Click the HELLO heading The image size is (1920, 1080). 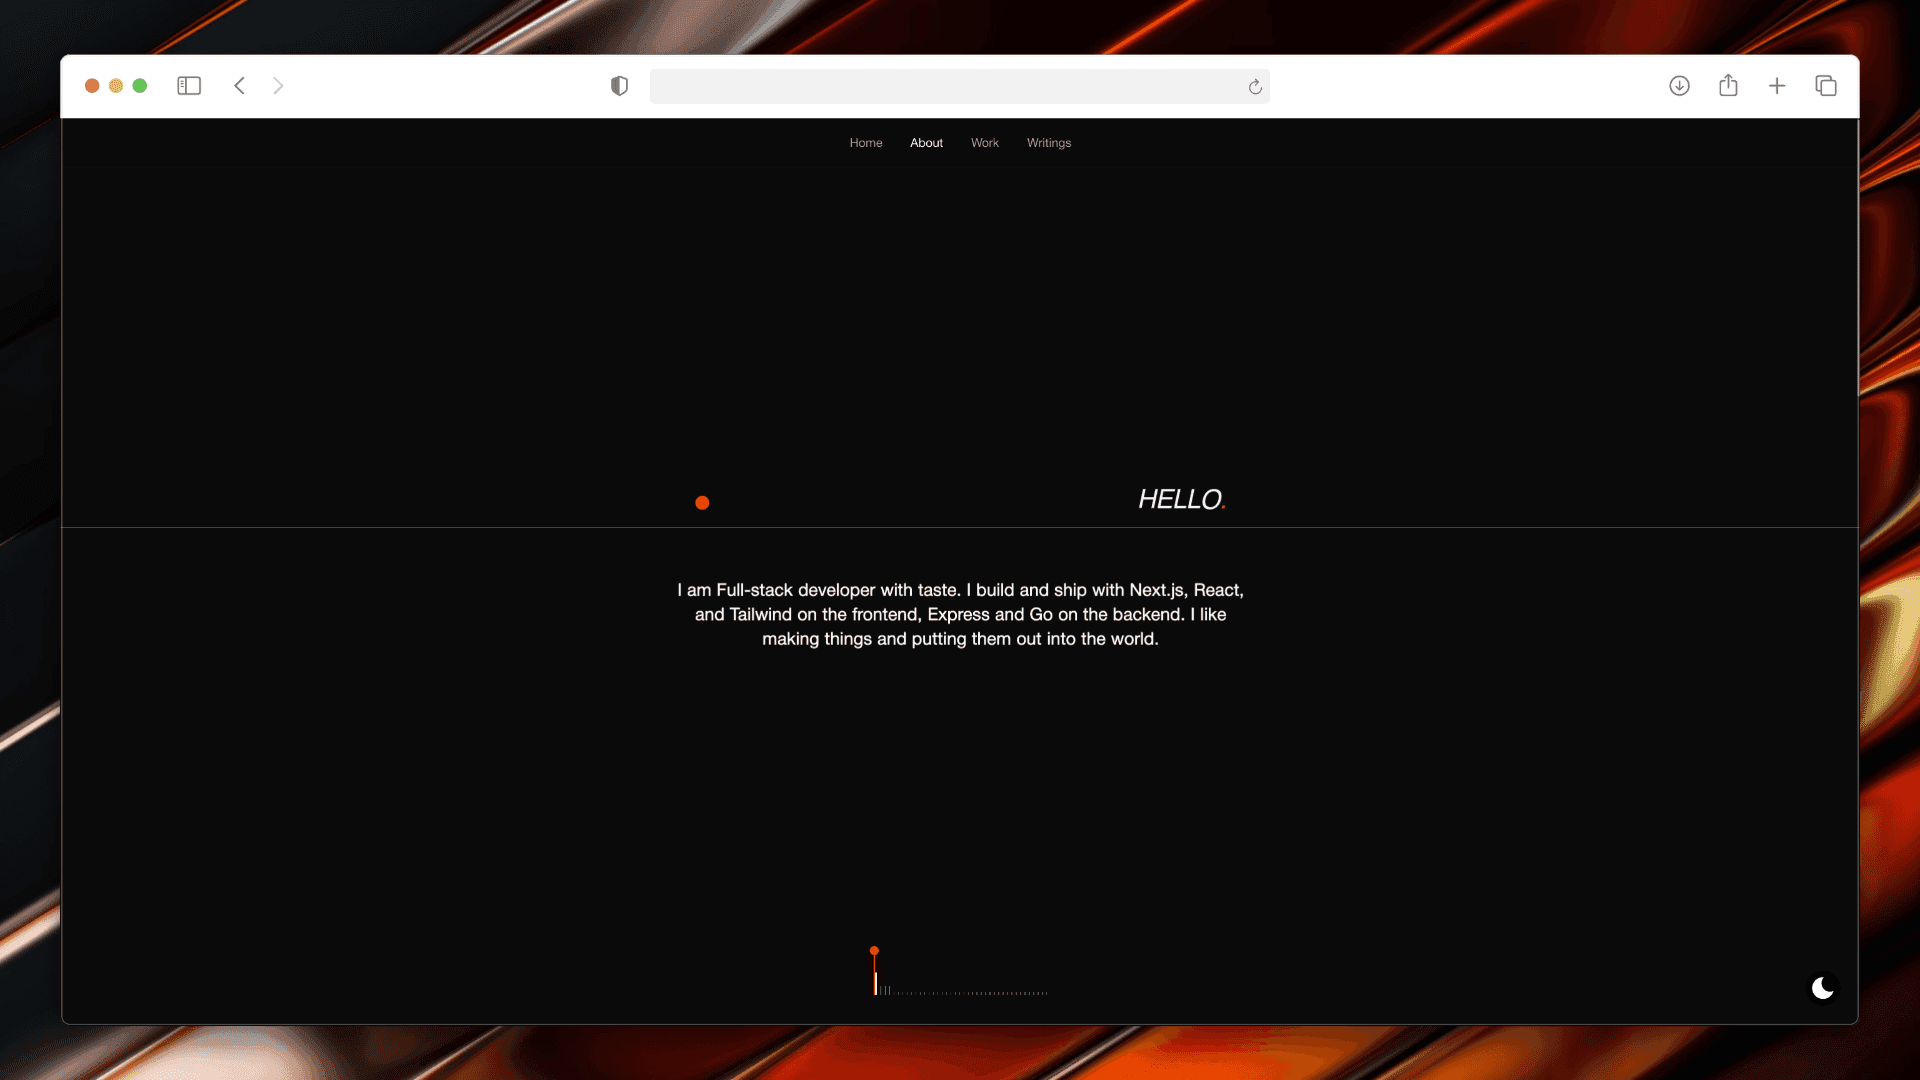(1182, 500)
